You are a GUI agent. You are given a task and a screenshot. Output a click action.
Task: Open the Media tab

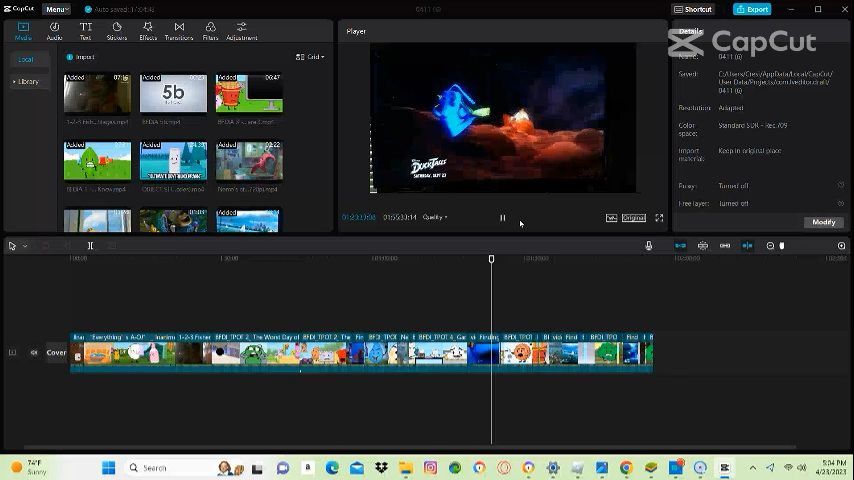click(23, 31)
